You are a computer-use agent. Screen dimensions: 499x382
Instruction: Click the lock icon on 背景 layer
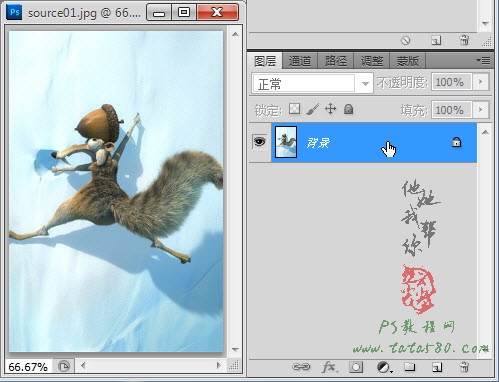pos(456,142)
